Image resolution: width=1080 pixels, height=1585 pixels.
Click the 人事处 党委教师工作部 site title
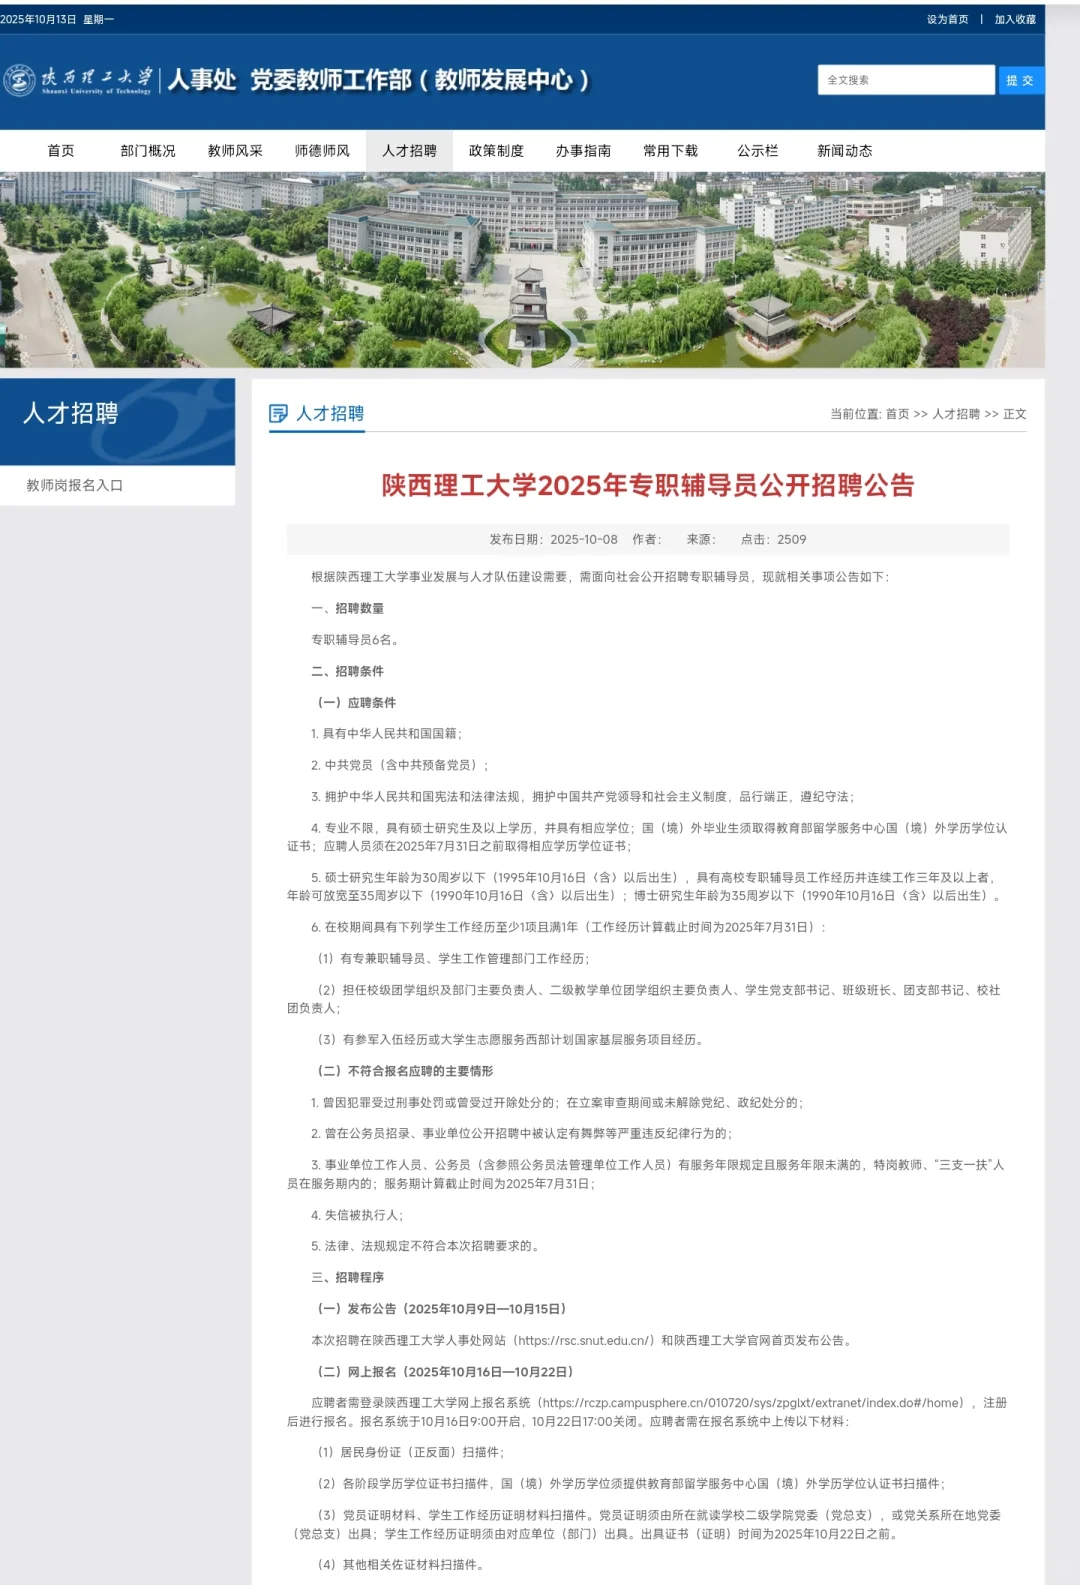[x=378, y=80]
